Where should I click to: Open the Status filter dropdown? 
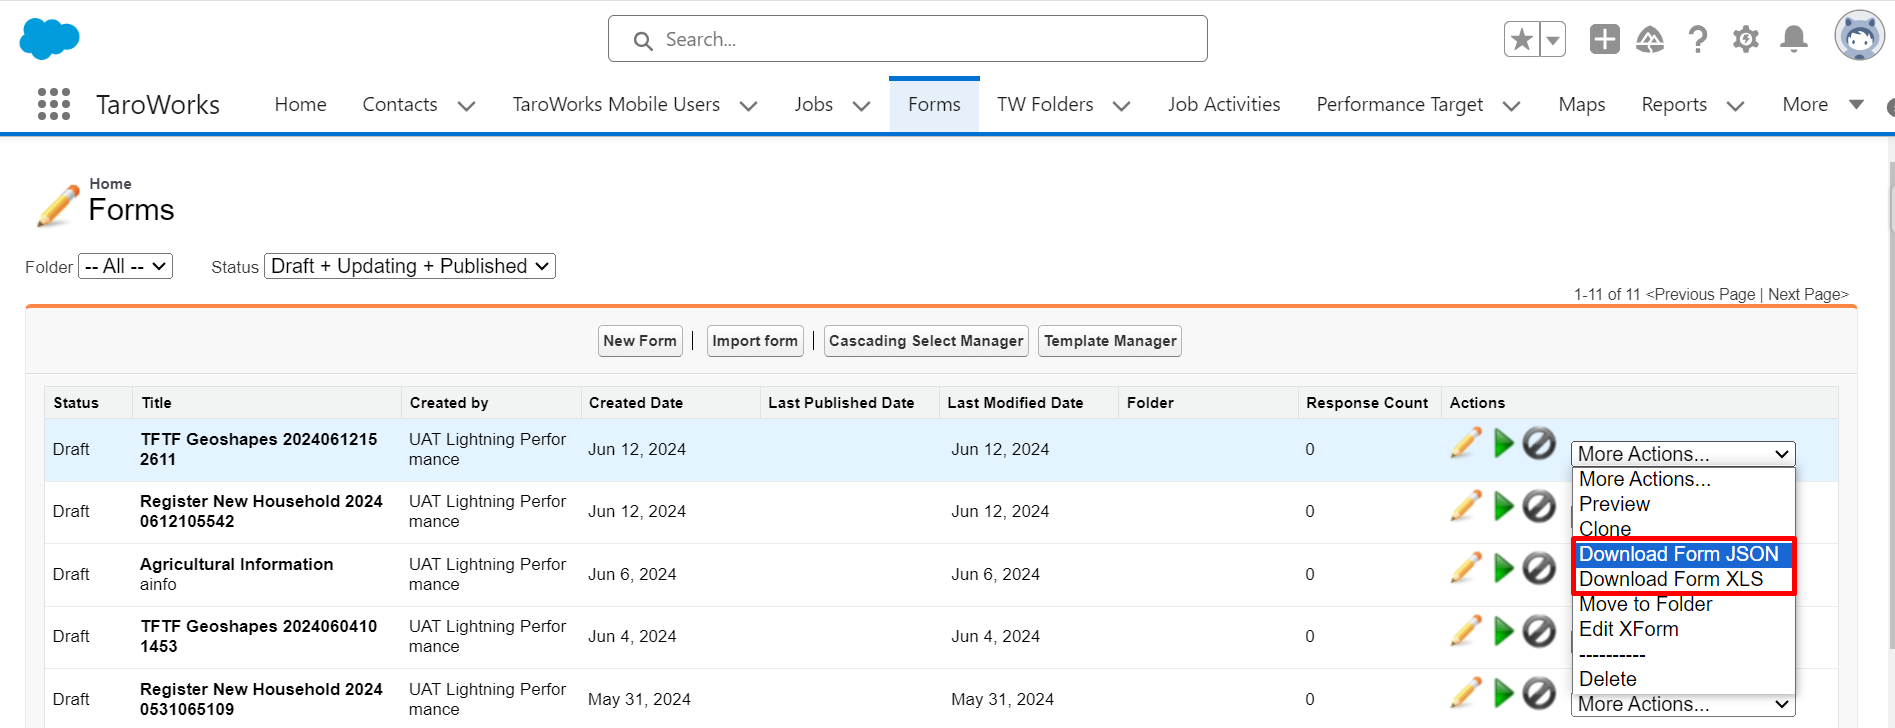point(409,266)
